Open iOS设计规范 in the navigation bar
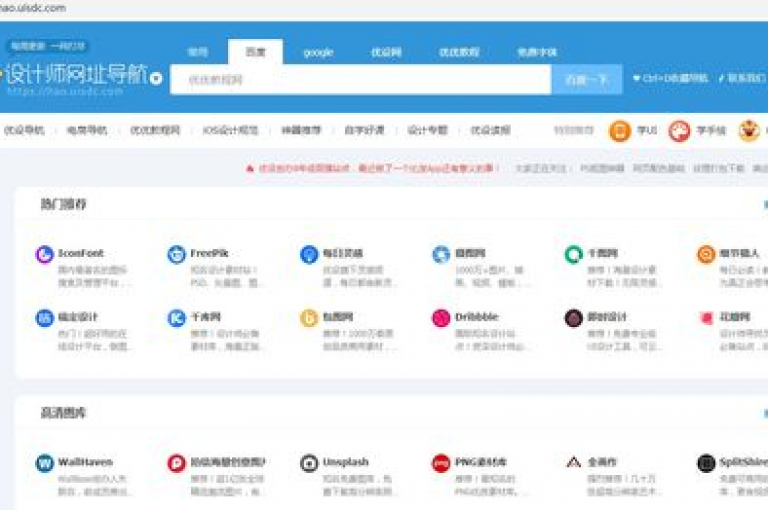 coord(230,130)
